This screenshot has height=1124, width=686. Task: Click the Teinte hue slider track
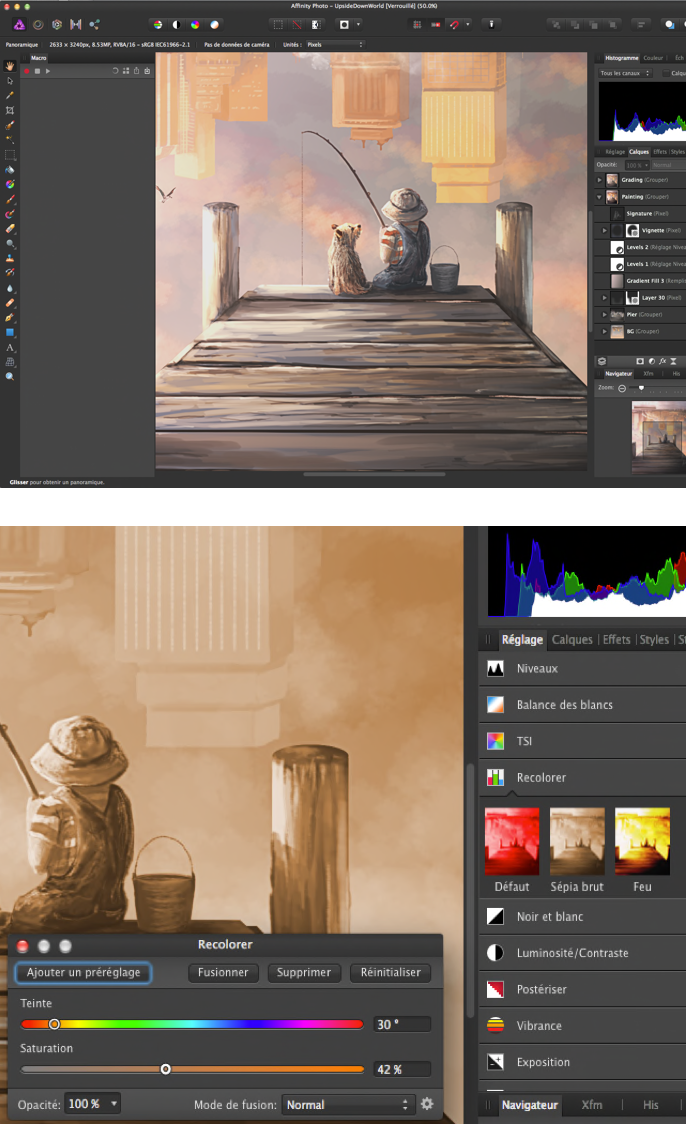tap(192, 1024)
